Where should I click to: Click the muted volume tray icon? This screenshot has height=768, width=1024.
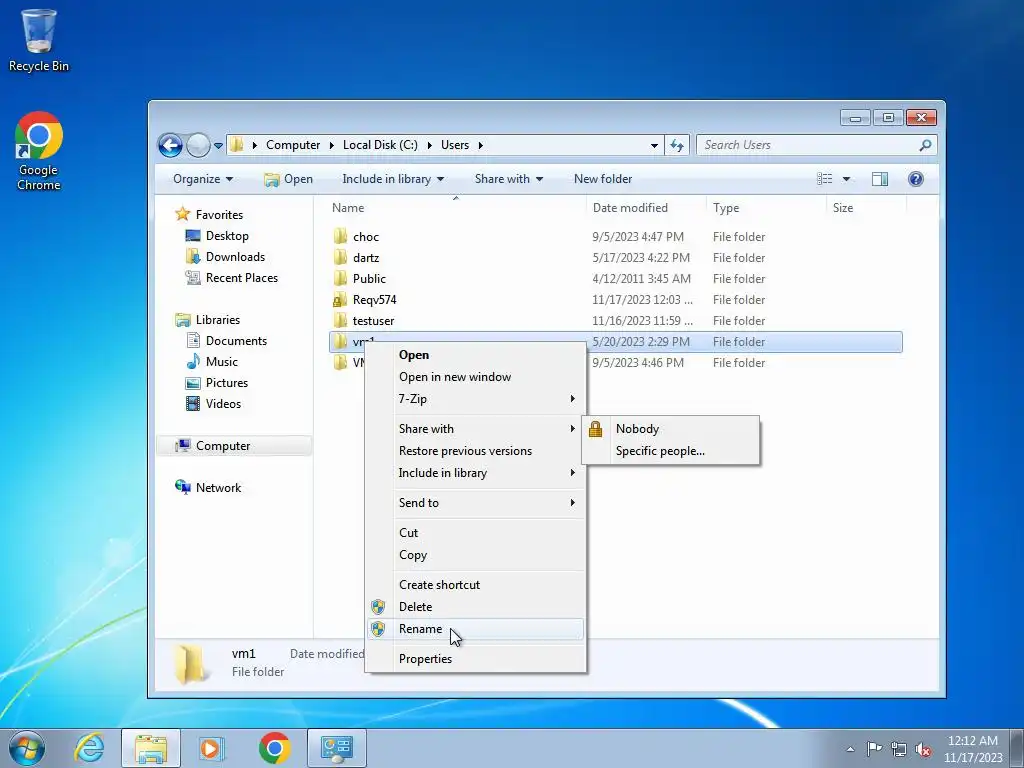click(923, 749)
